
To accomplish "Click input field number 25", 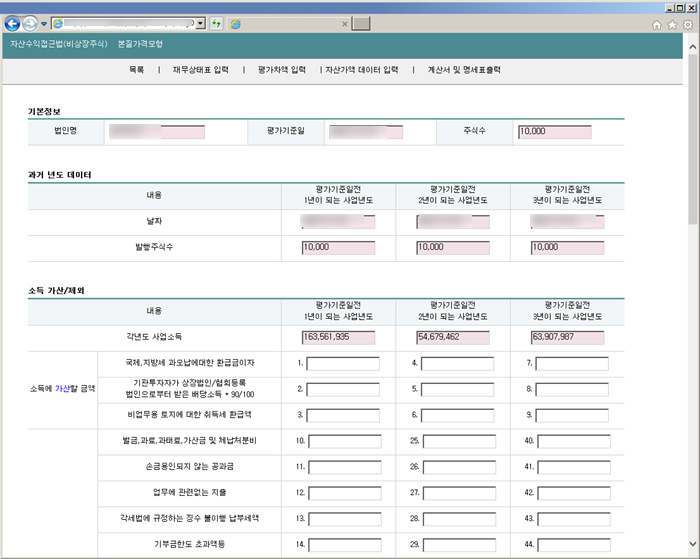I will (x=459, y=442).
